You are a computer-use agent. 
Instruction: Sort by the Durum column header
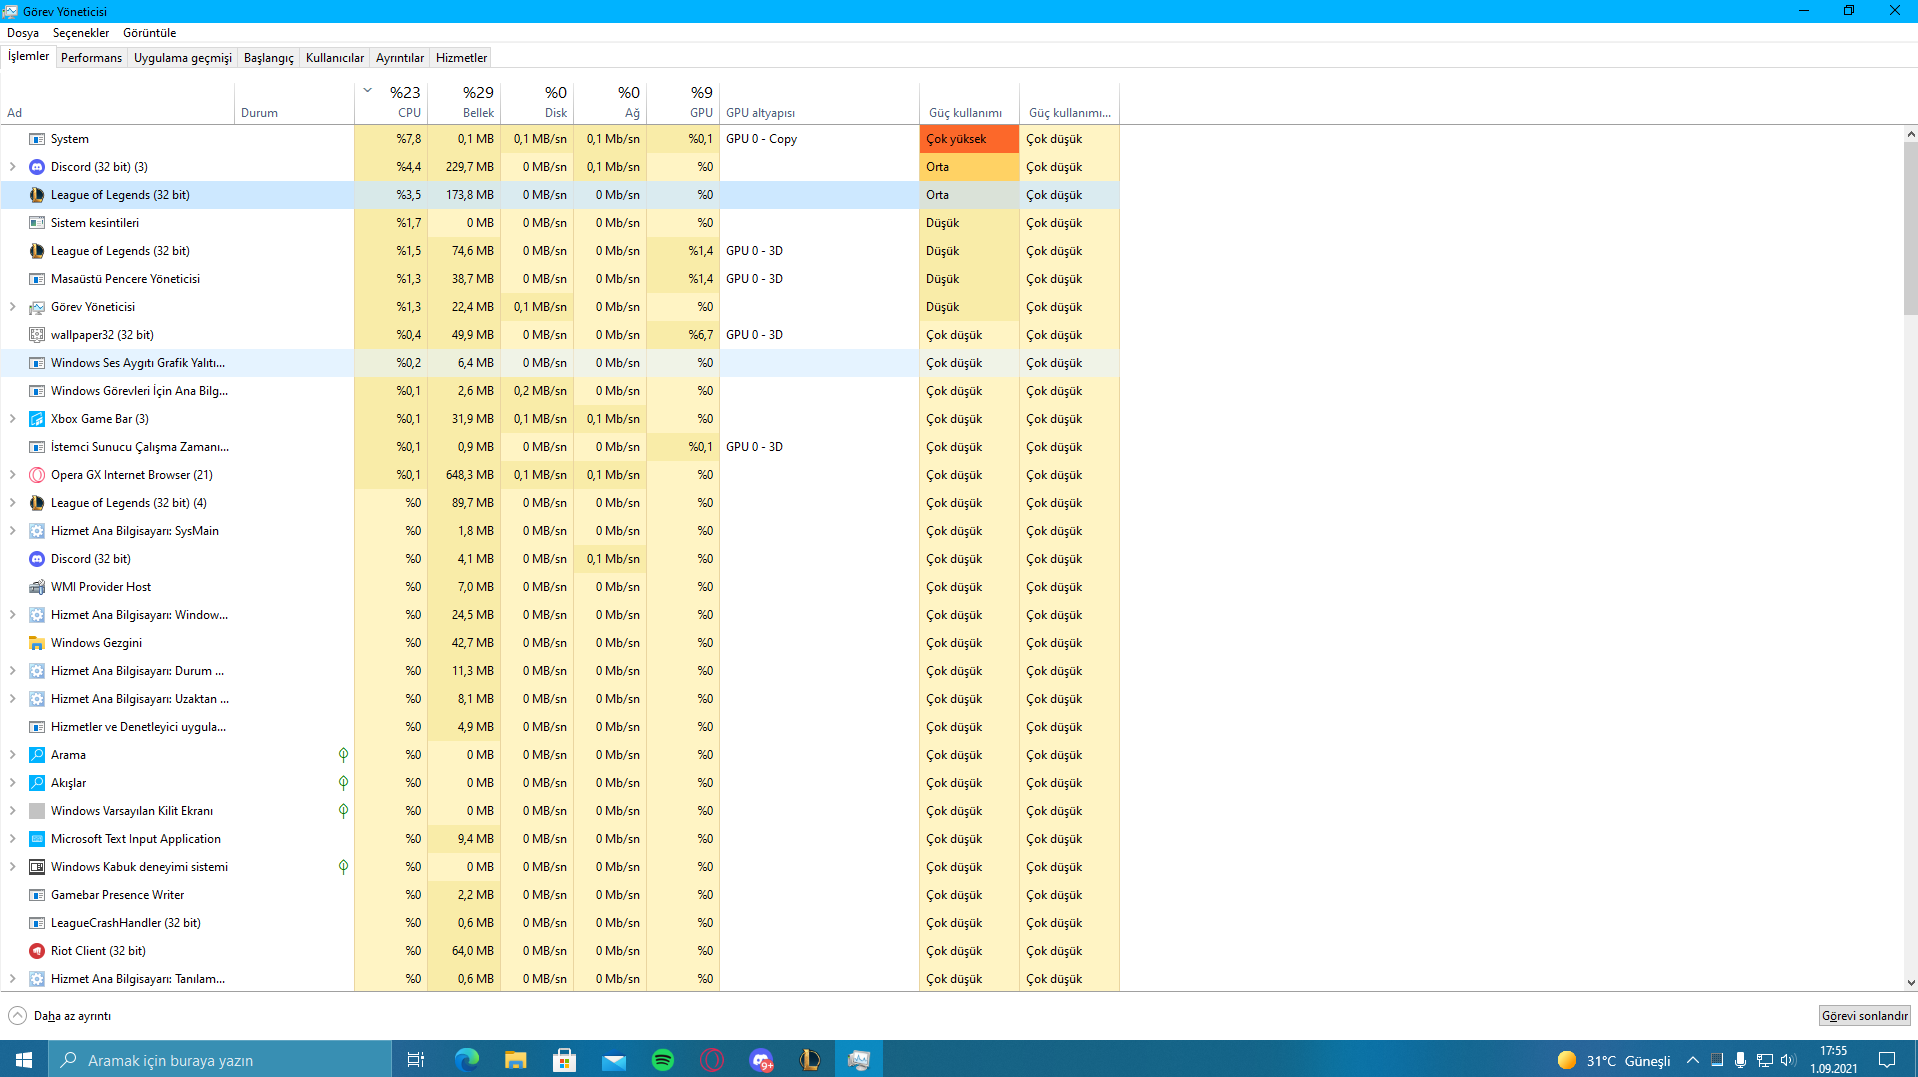(294, 102)
